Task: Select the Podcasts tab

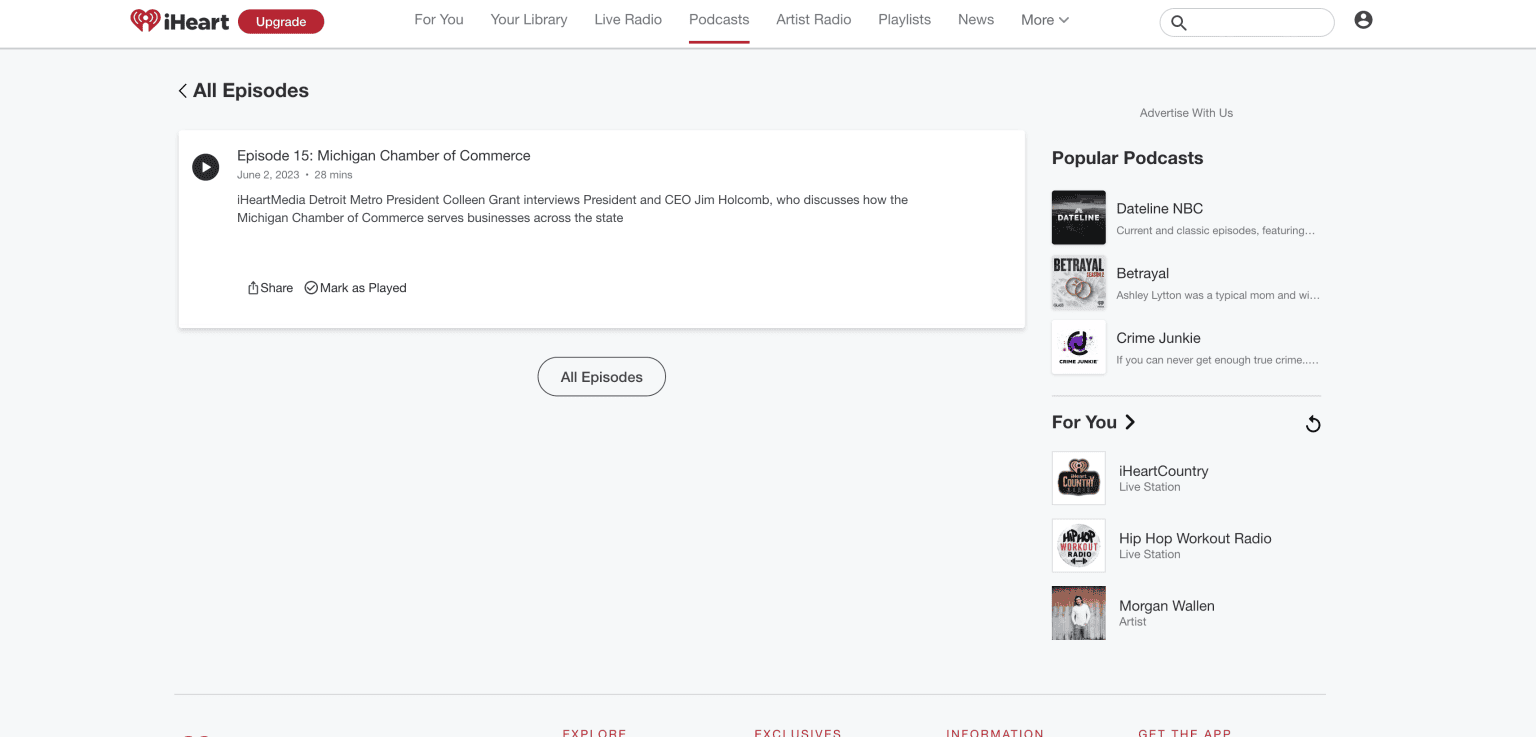Action: [719, 20]
